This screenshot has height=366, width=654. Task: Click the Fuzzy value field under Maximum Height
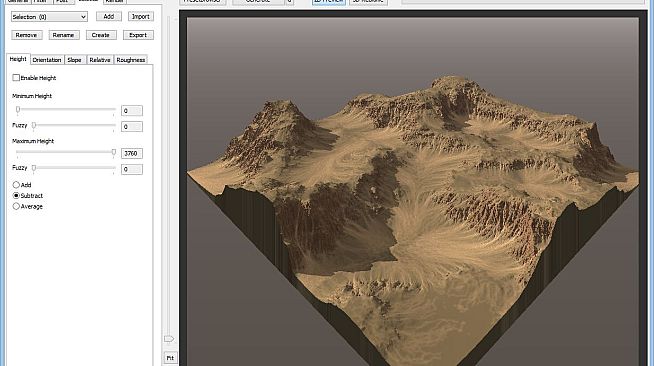[132, 169]
